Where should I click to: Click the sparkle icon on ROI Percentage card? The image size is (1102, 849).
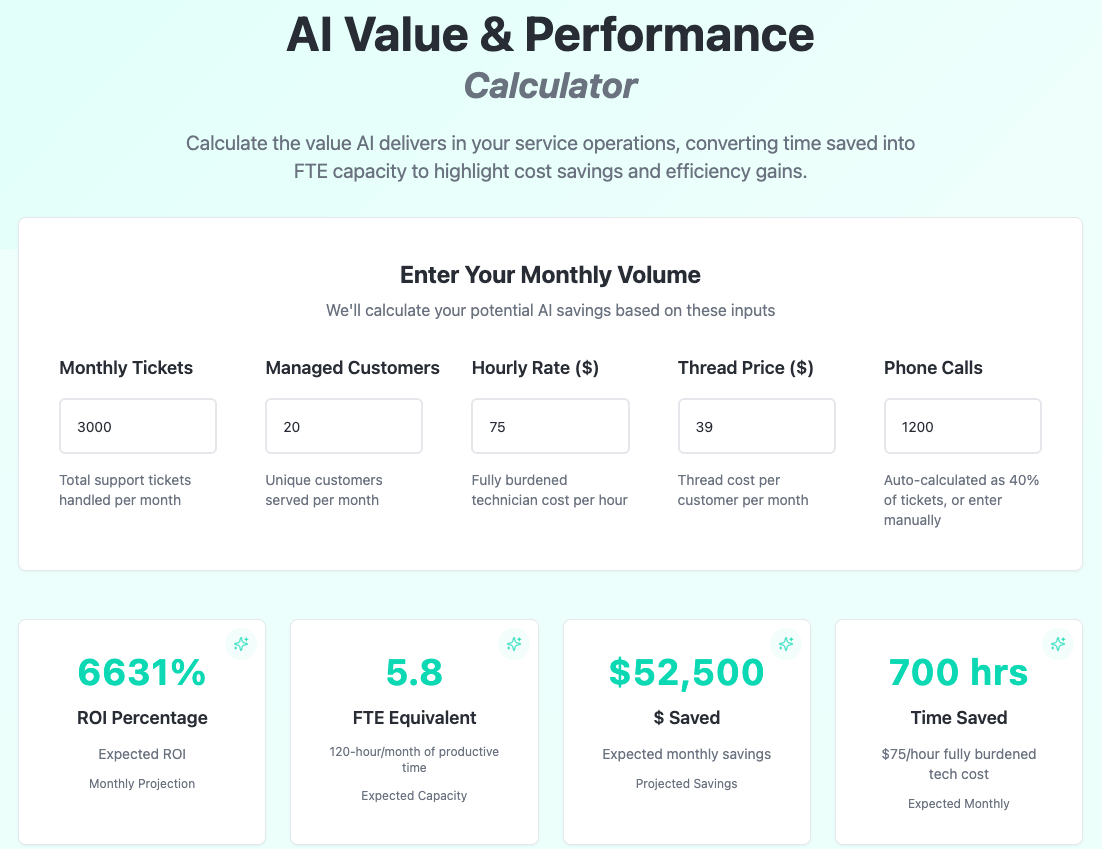(x=241, y=644)
